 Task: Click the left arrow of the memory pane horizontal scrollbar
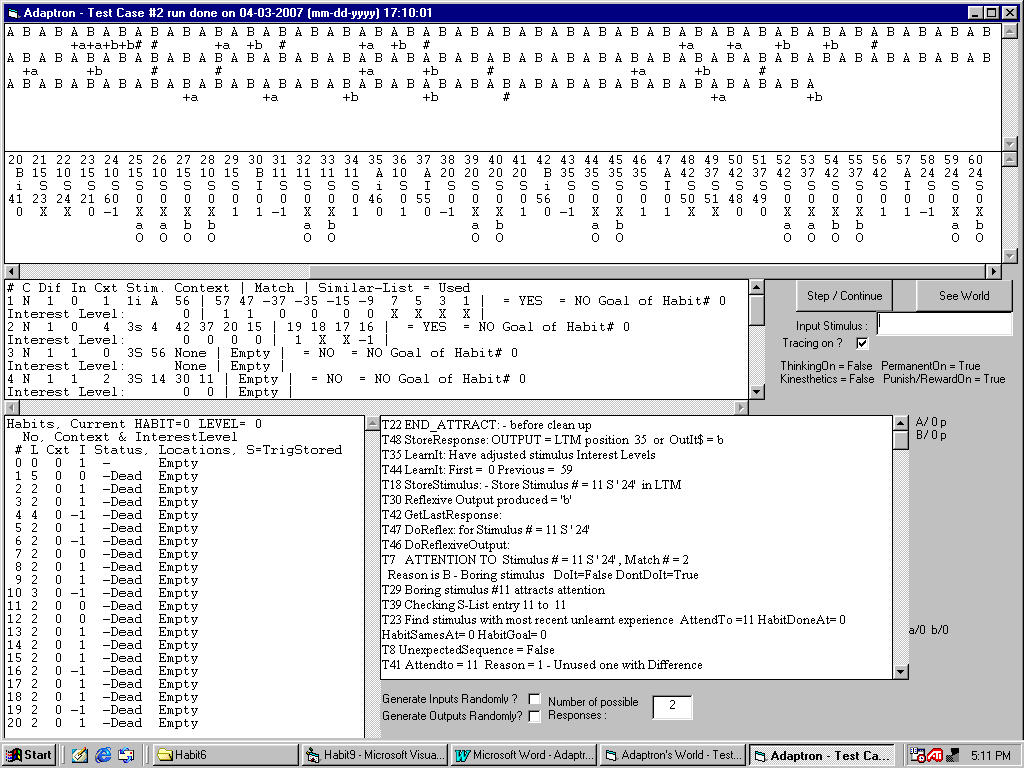click(12, 271)
